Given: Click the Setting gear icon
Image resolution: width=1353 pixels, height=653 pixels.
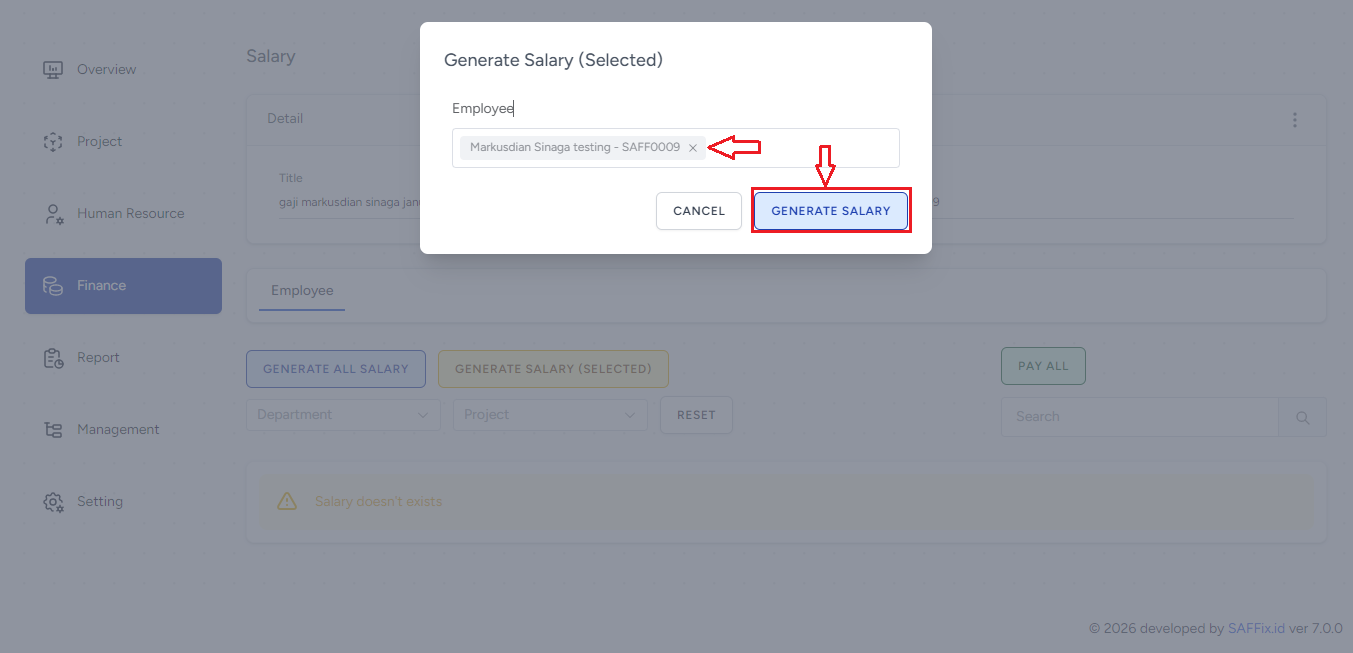Looking at the screenshot, I should pyautogui.click(x=53, y=502).
